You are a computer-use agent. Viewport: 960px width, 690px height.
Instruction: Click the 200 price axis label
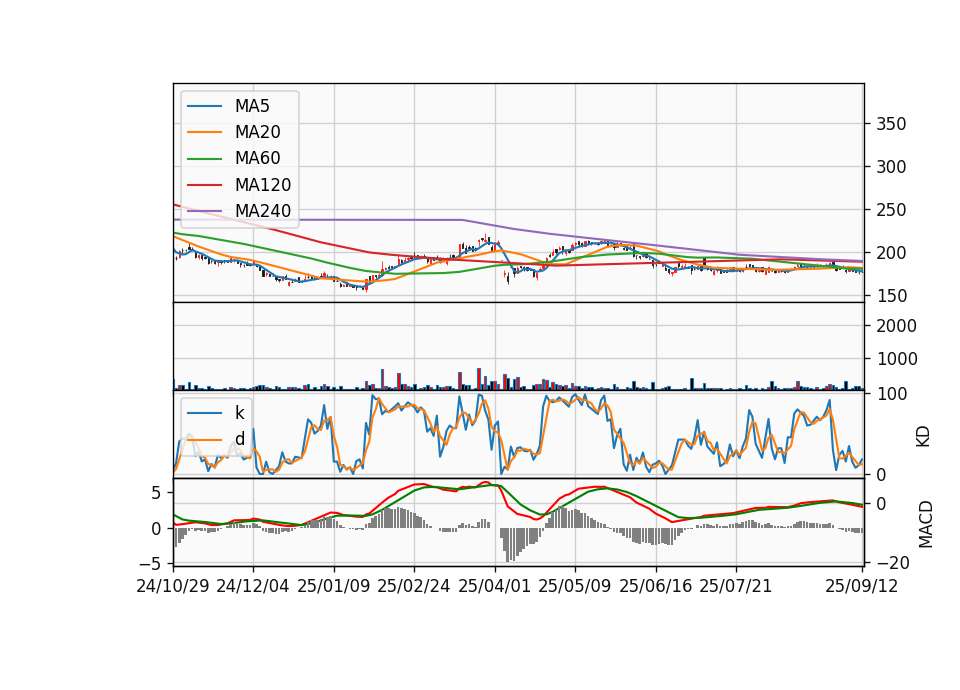(891, 253)
